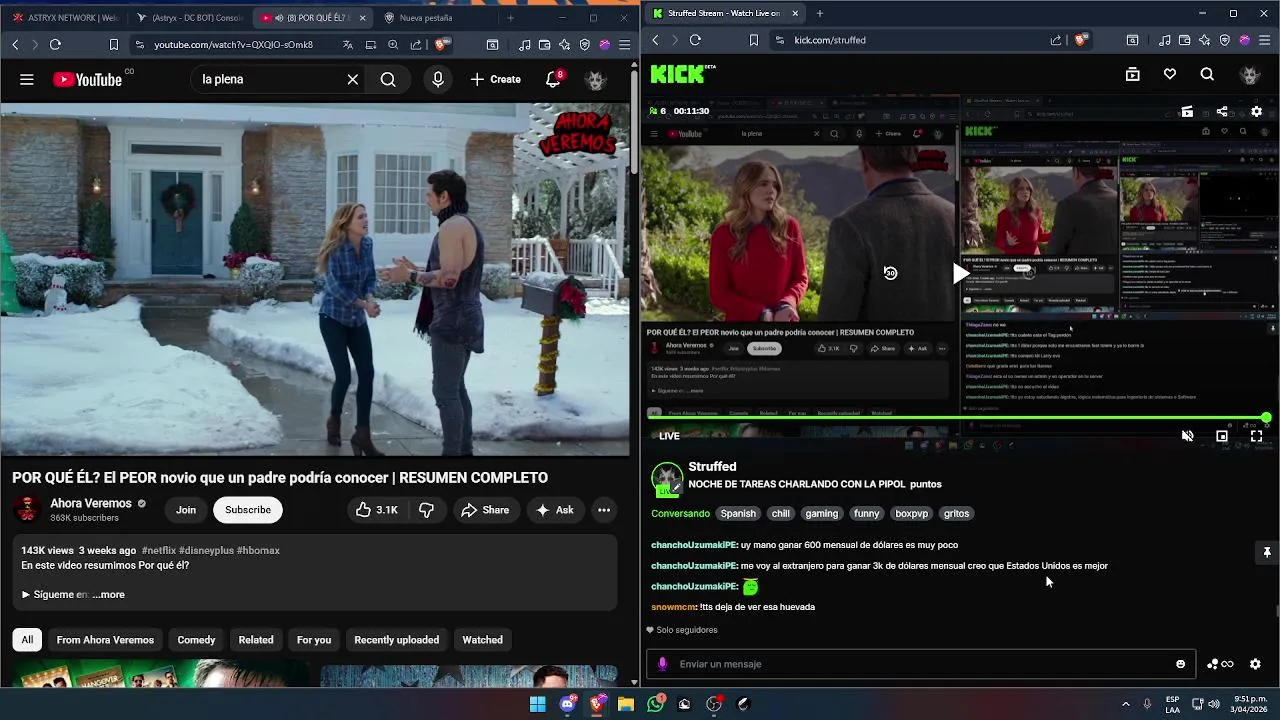Edit stream info pencil on Struffed avatar
Viewport: 1280px width, 720px height.
pyautogui.click(x=677, y=486)
